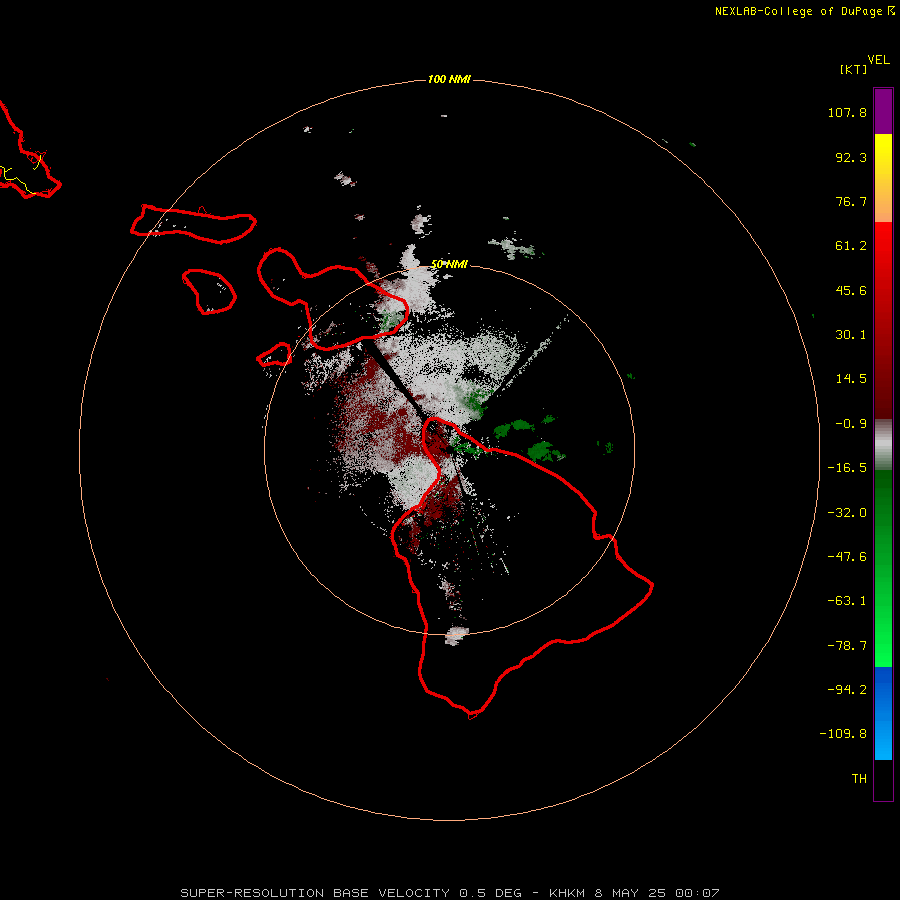Click the 107.8 value on velocity scale
This screenshot has height=900, width=900.
847,112
